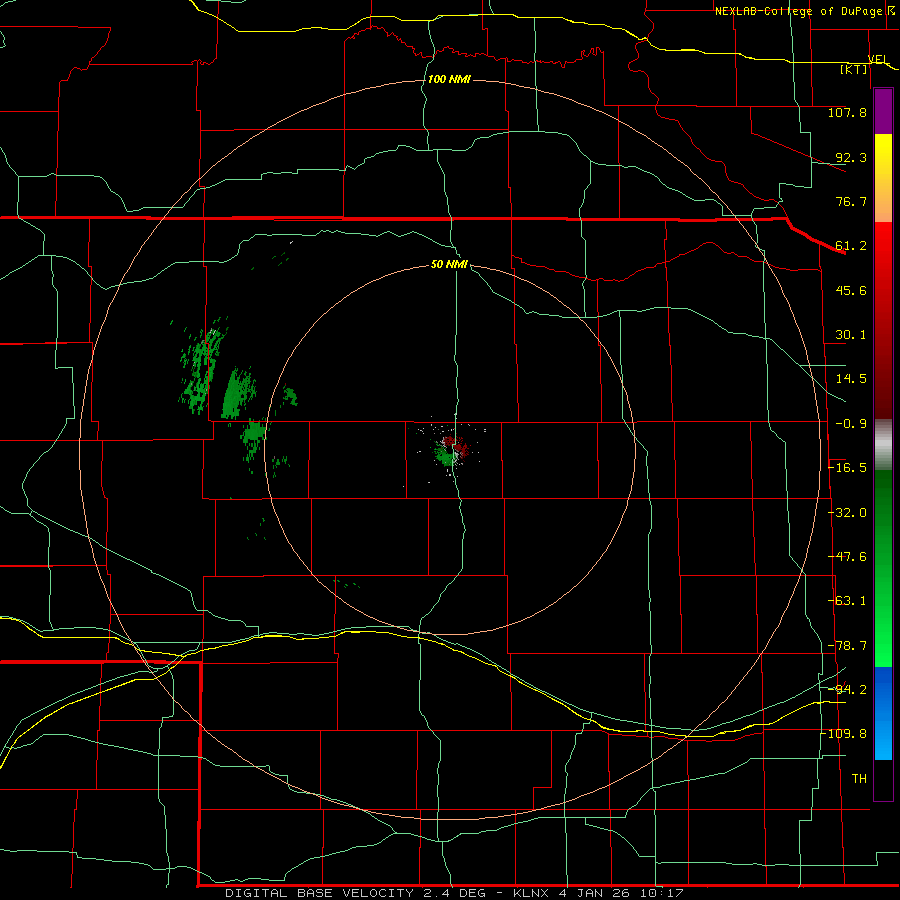Click the blue segment of velocity color bar
900x900 pixels.
pyautogui.click(x=883, y=713)
